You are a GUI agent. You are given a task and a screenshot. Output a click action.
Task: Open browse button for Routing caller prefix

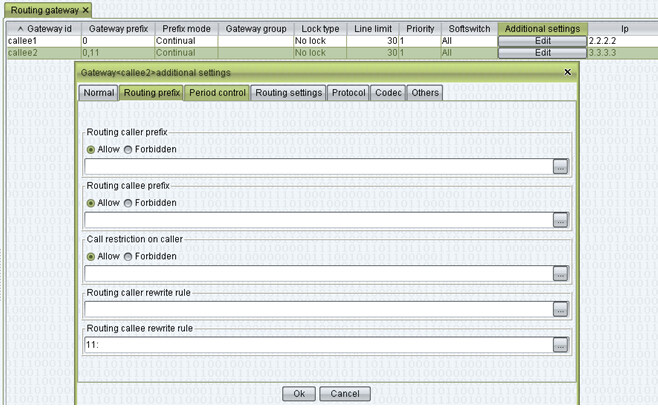[560, 166]
